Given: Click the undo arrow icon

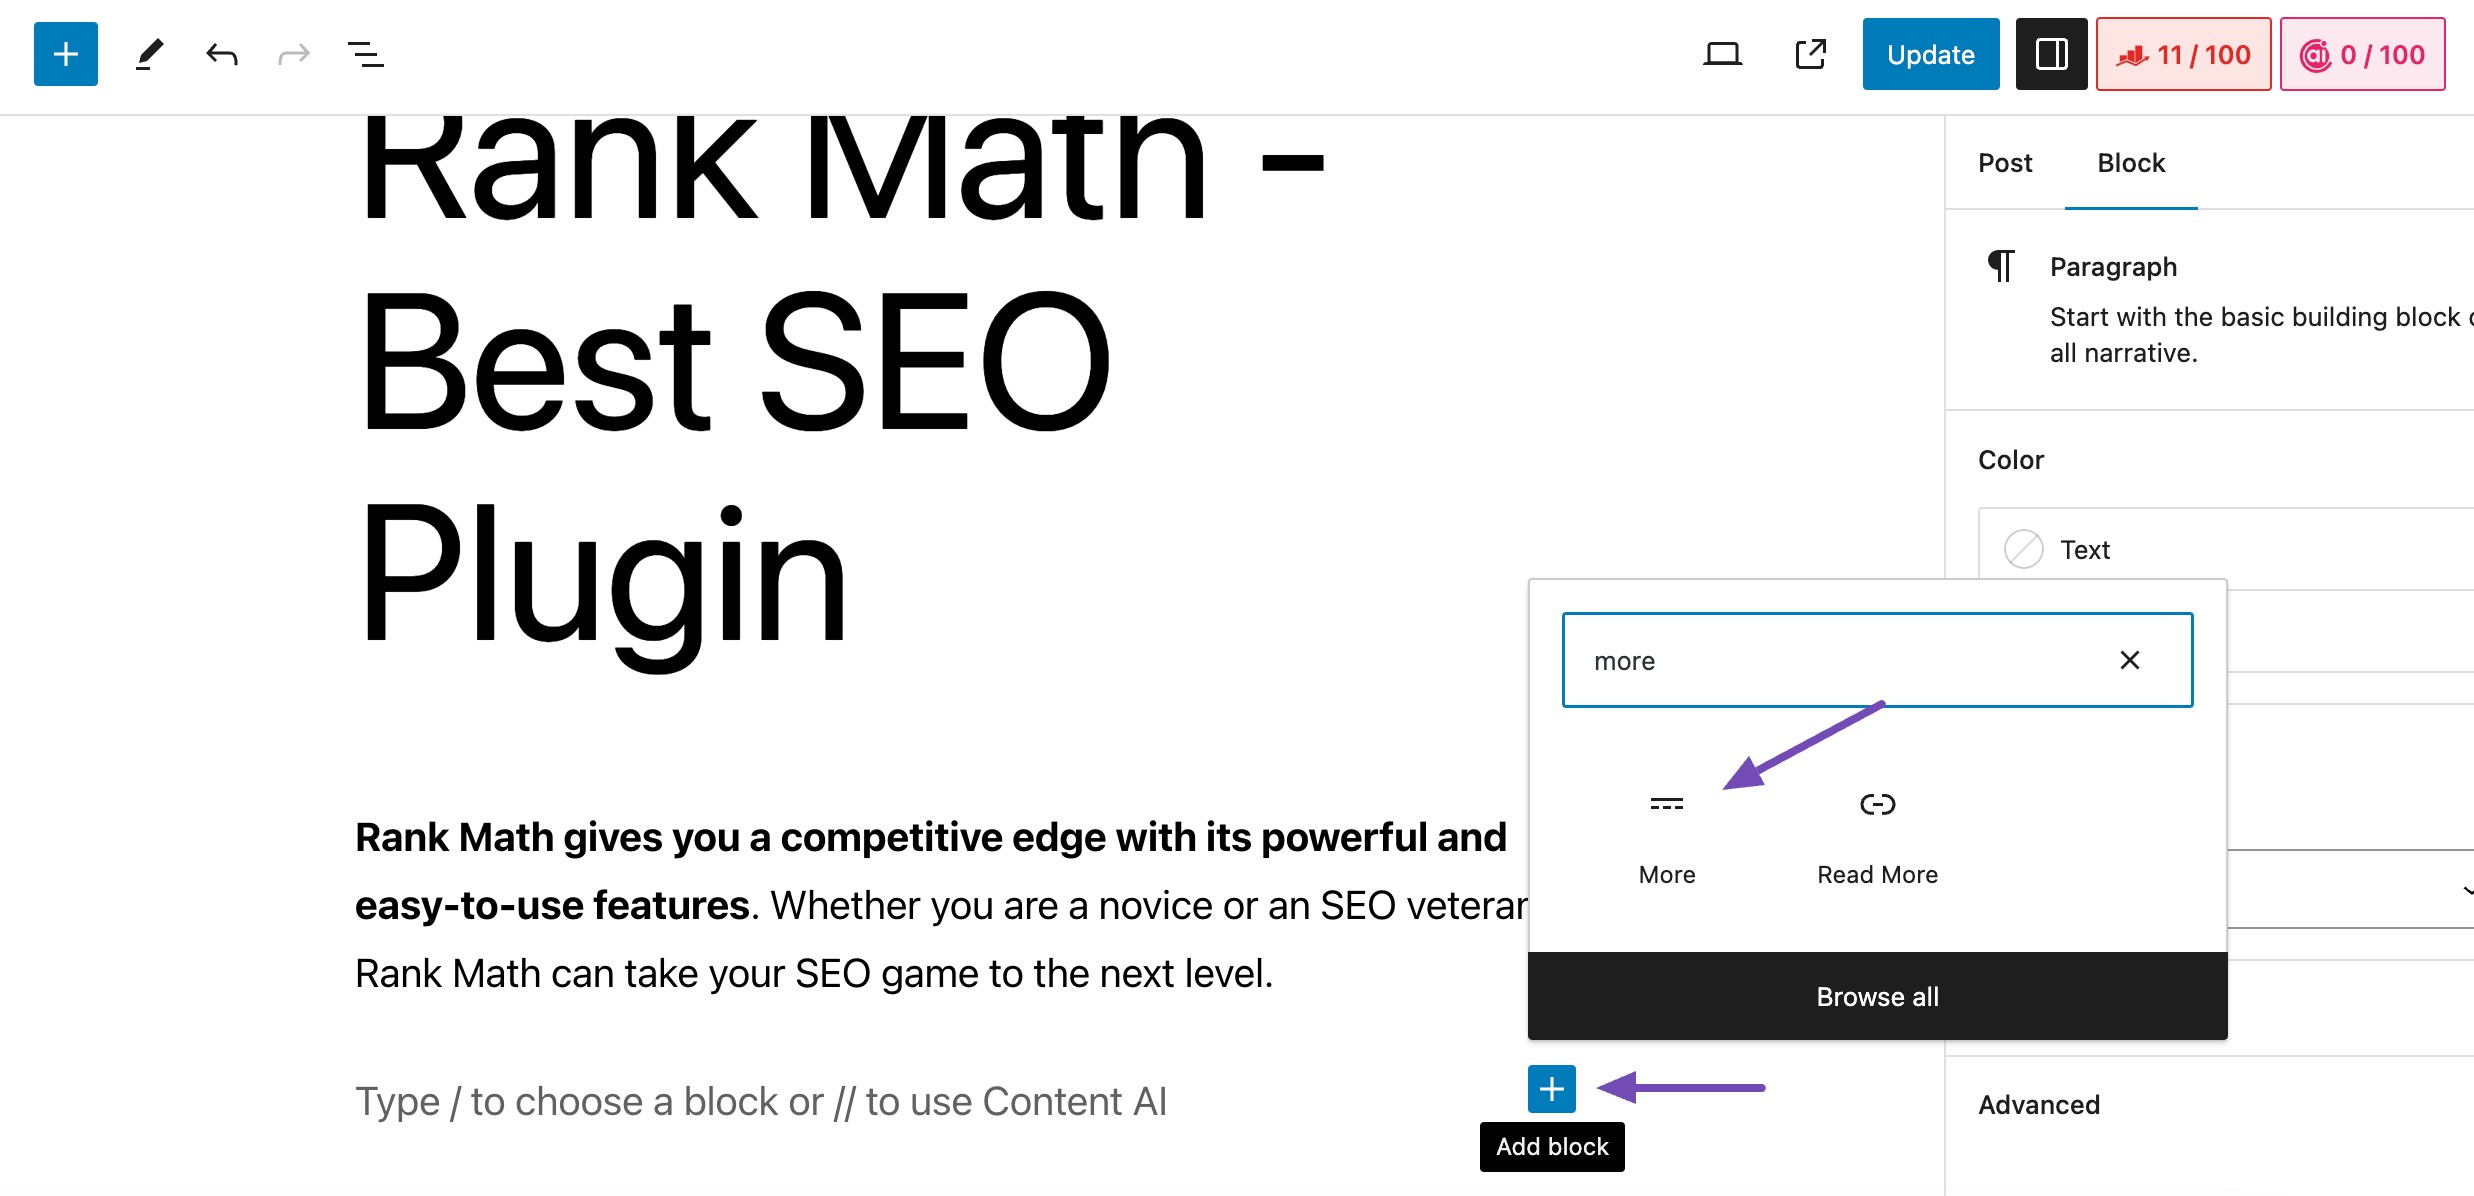Looking at the screenshot, I should tap(221, 55).
